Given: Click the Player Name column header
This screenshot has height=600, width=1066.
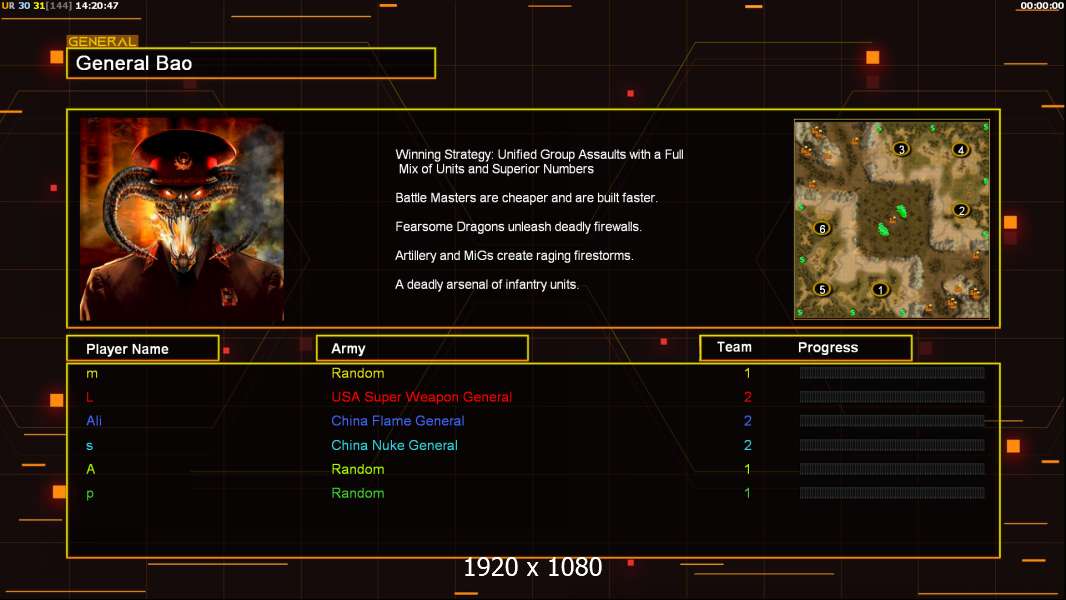Looking at the screenshot, I should click(143, 349).
